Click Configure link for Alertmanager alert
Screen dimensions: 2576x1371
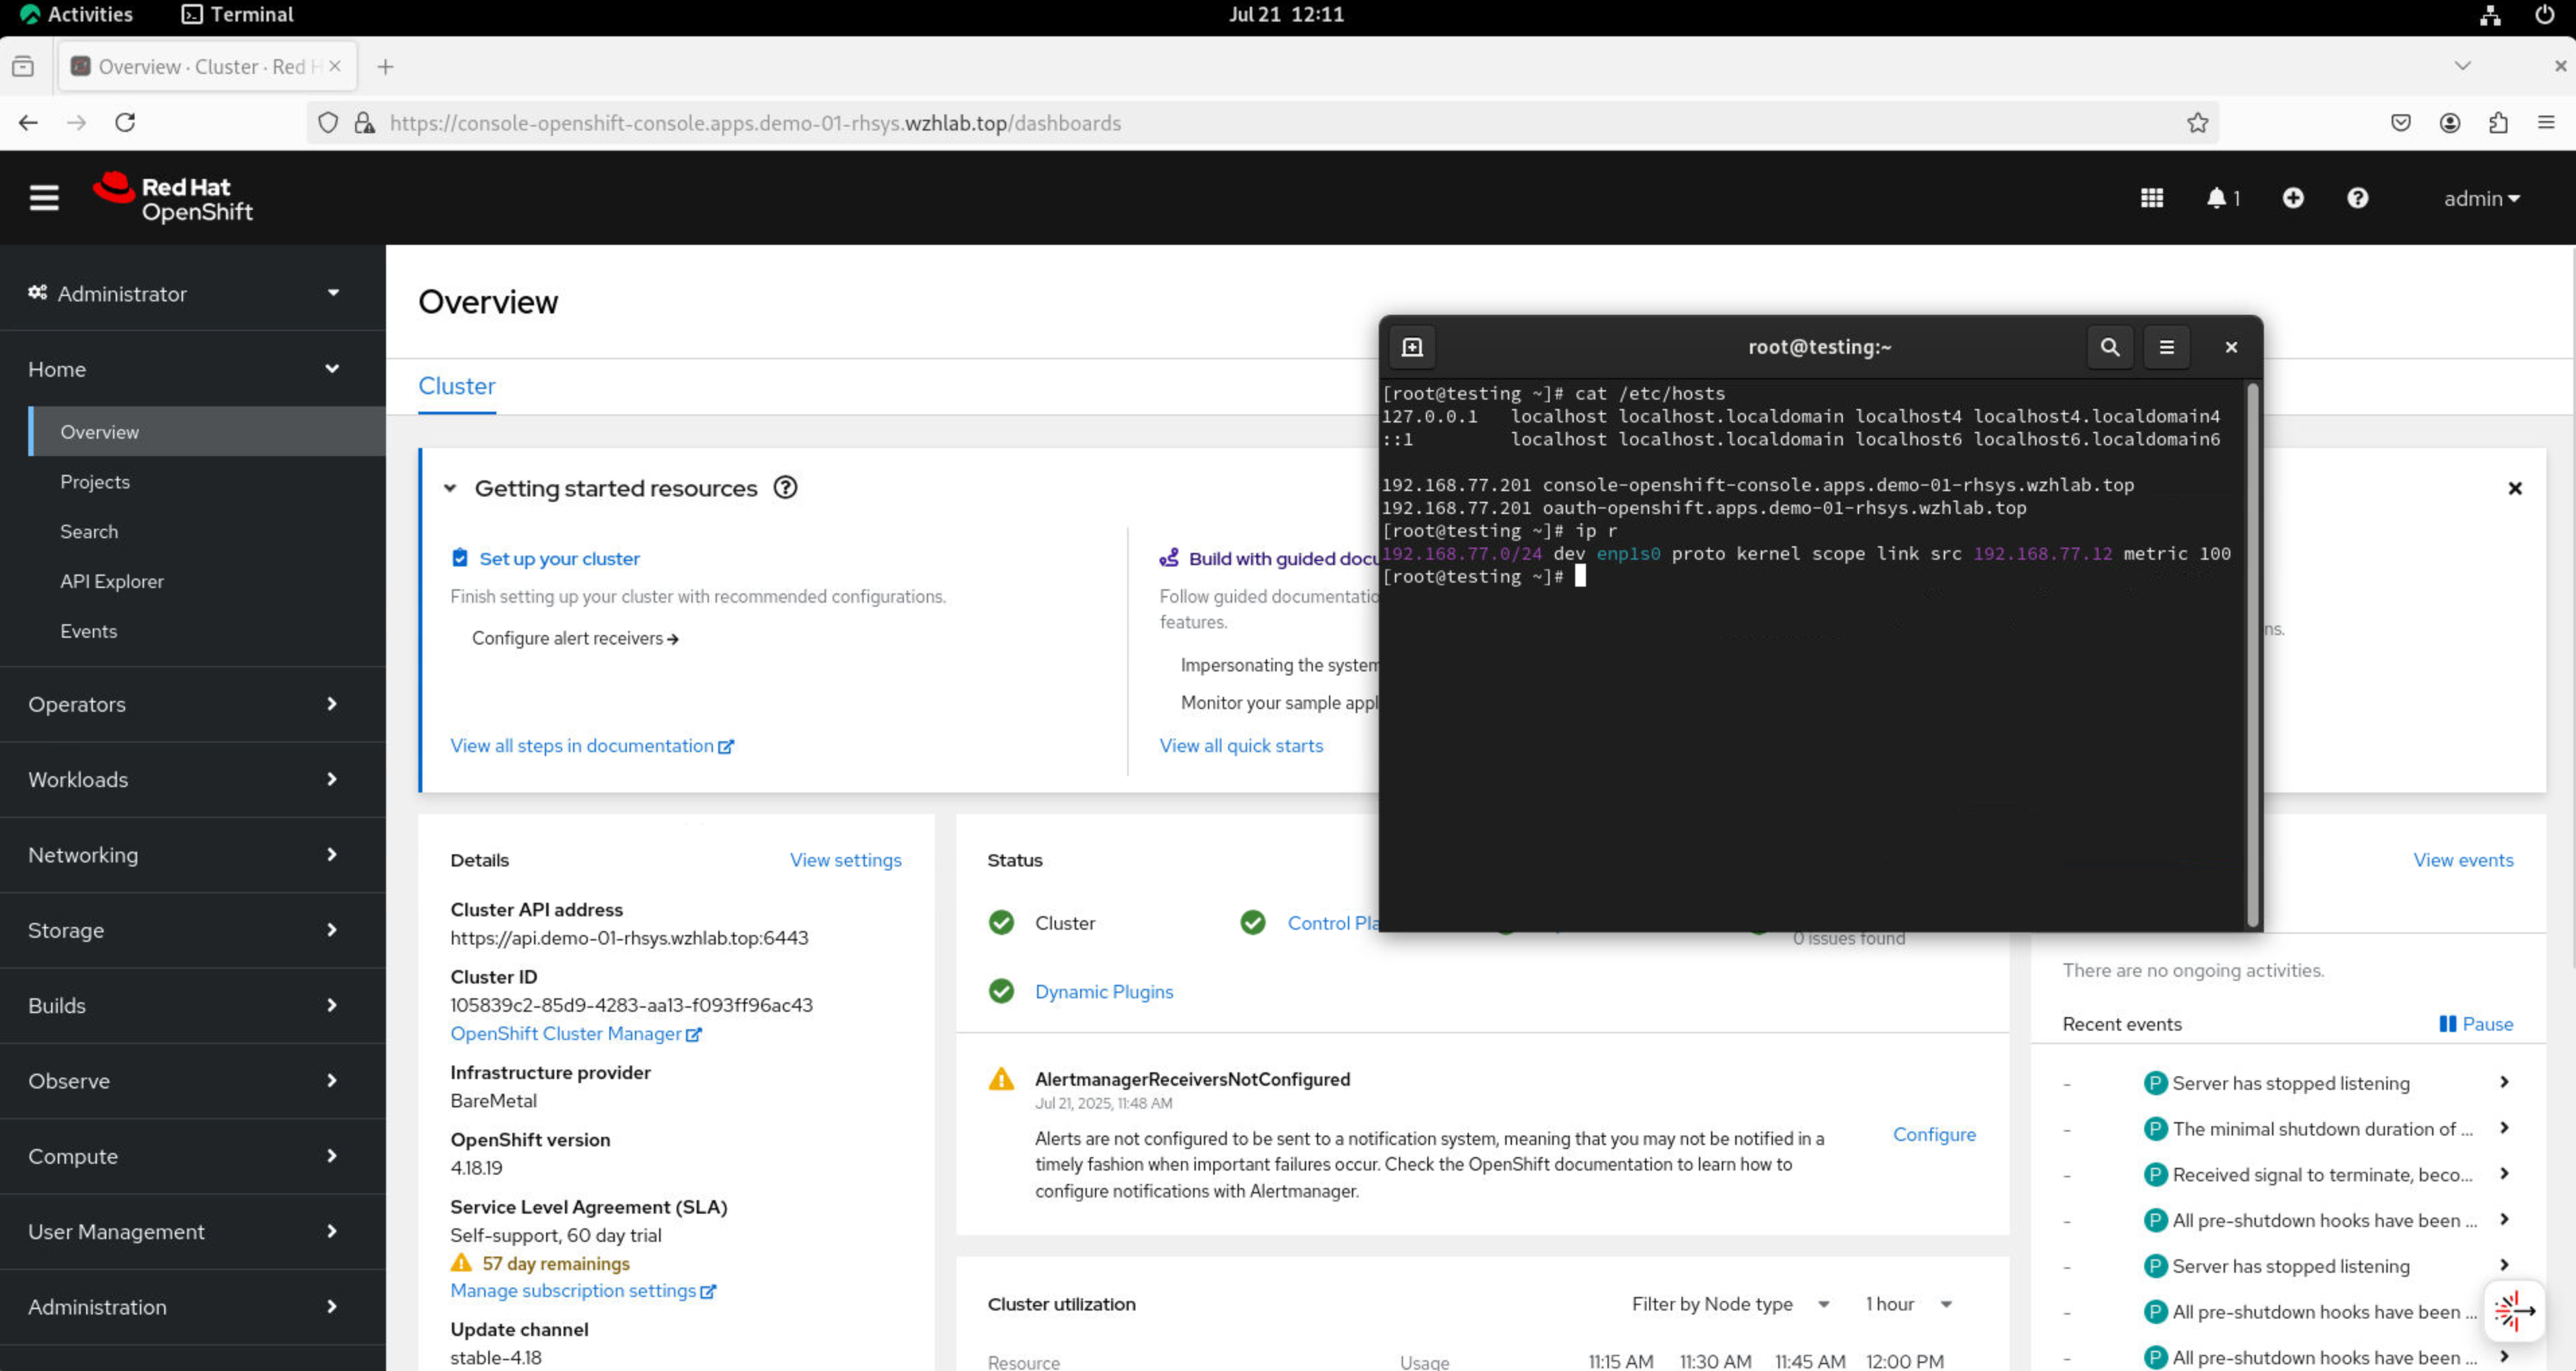click(x=1933, y=1134)
